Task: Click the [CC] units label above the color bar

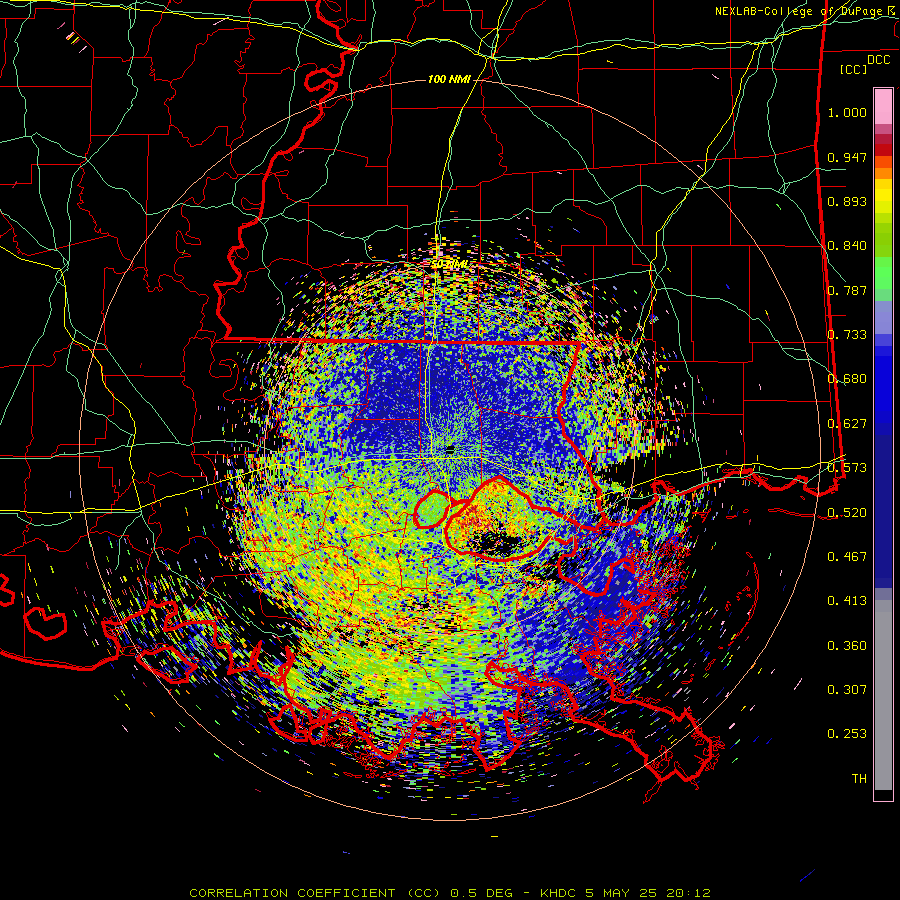Action: pos(854,69)
